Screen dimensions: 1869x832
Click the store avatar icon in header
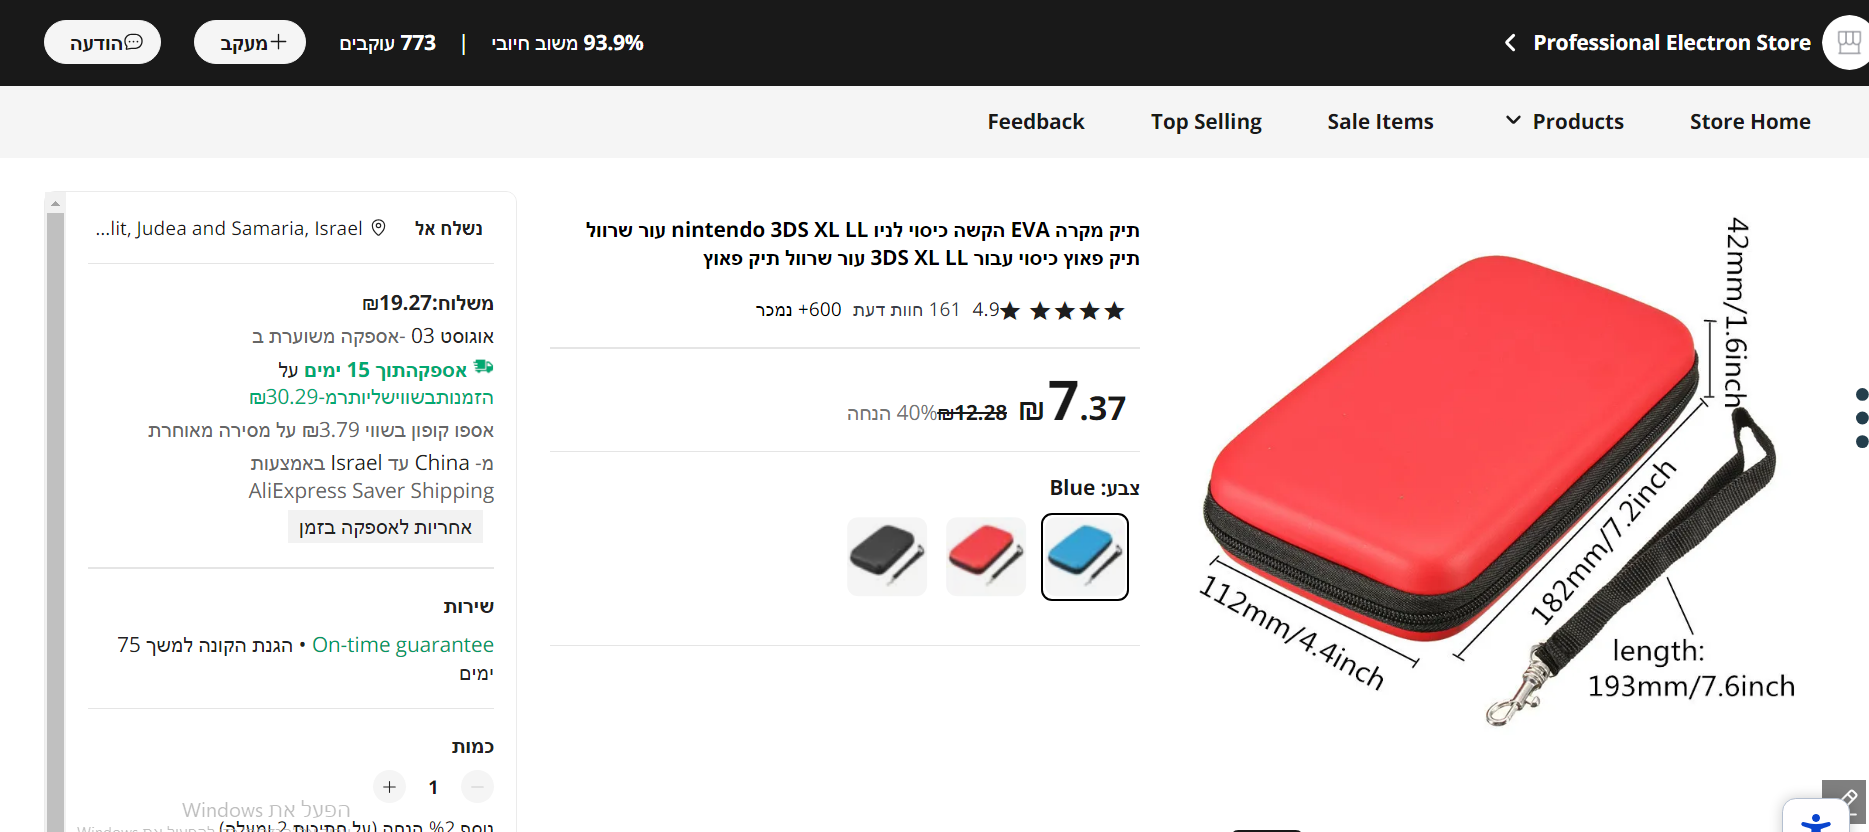(x=1846, y=43)
